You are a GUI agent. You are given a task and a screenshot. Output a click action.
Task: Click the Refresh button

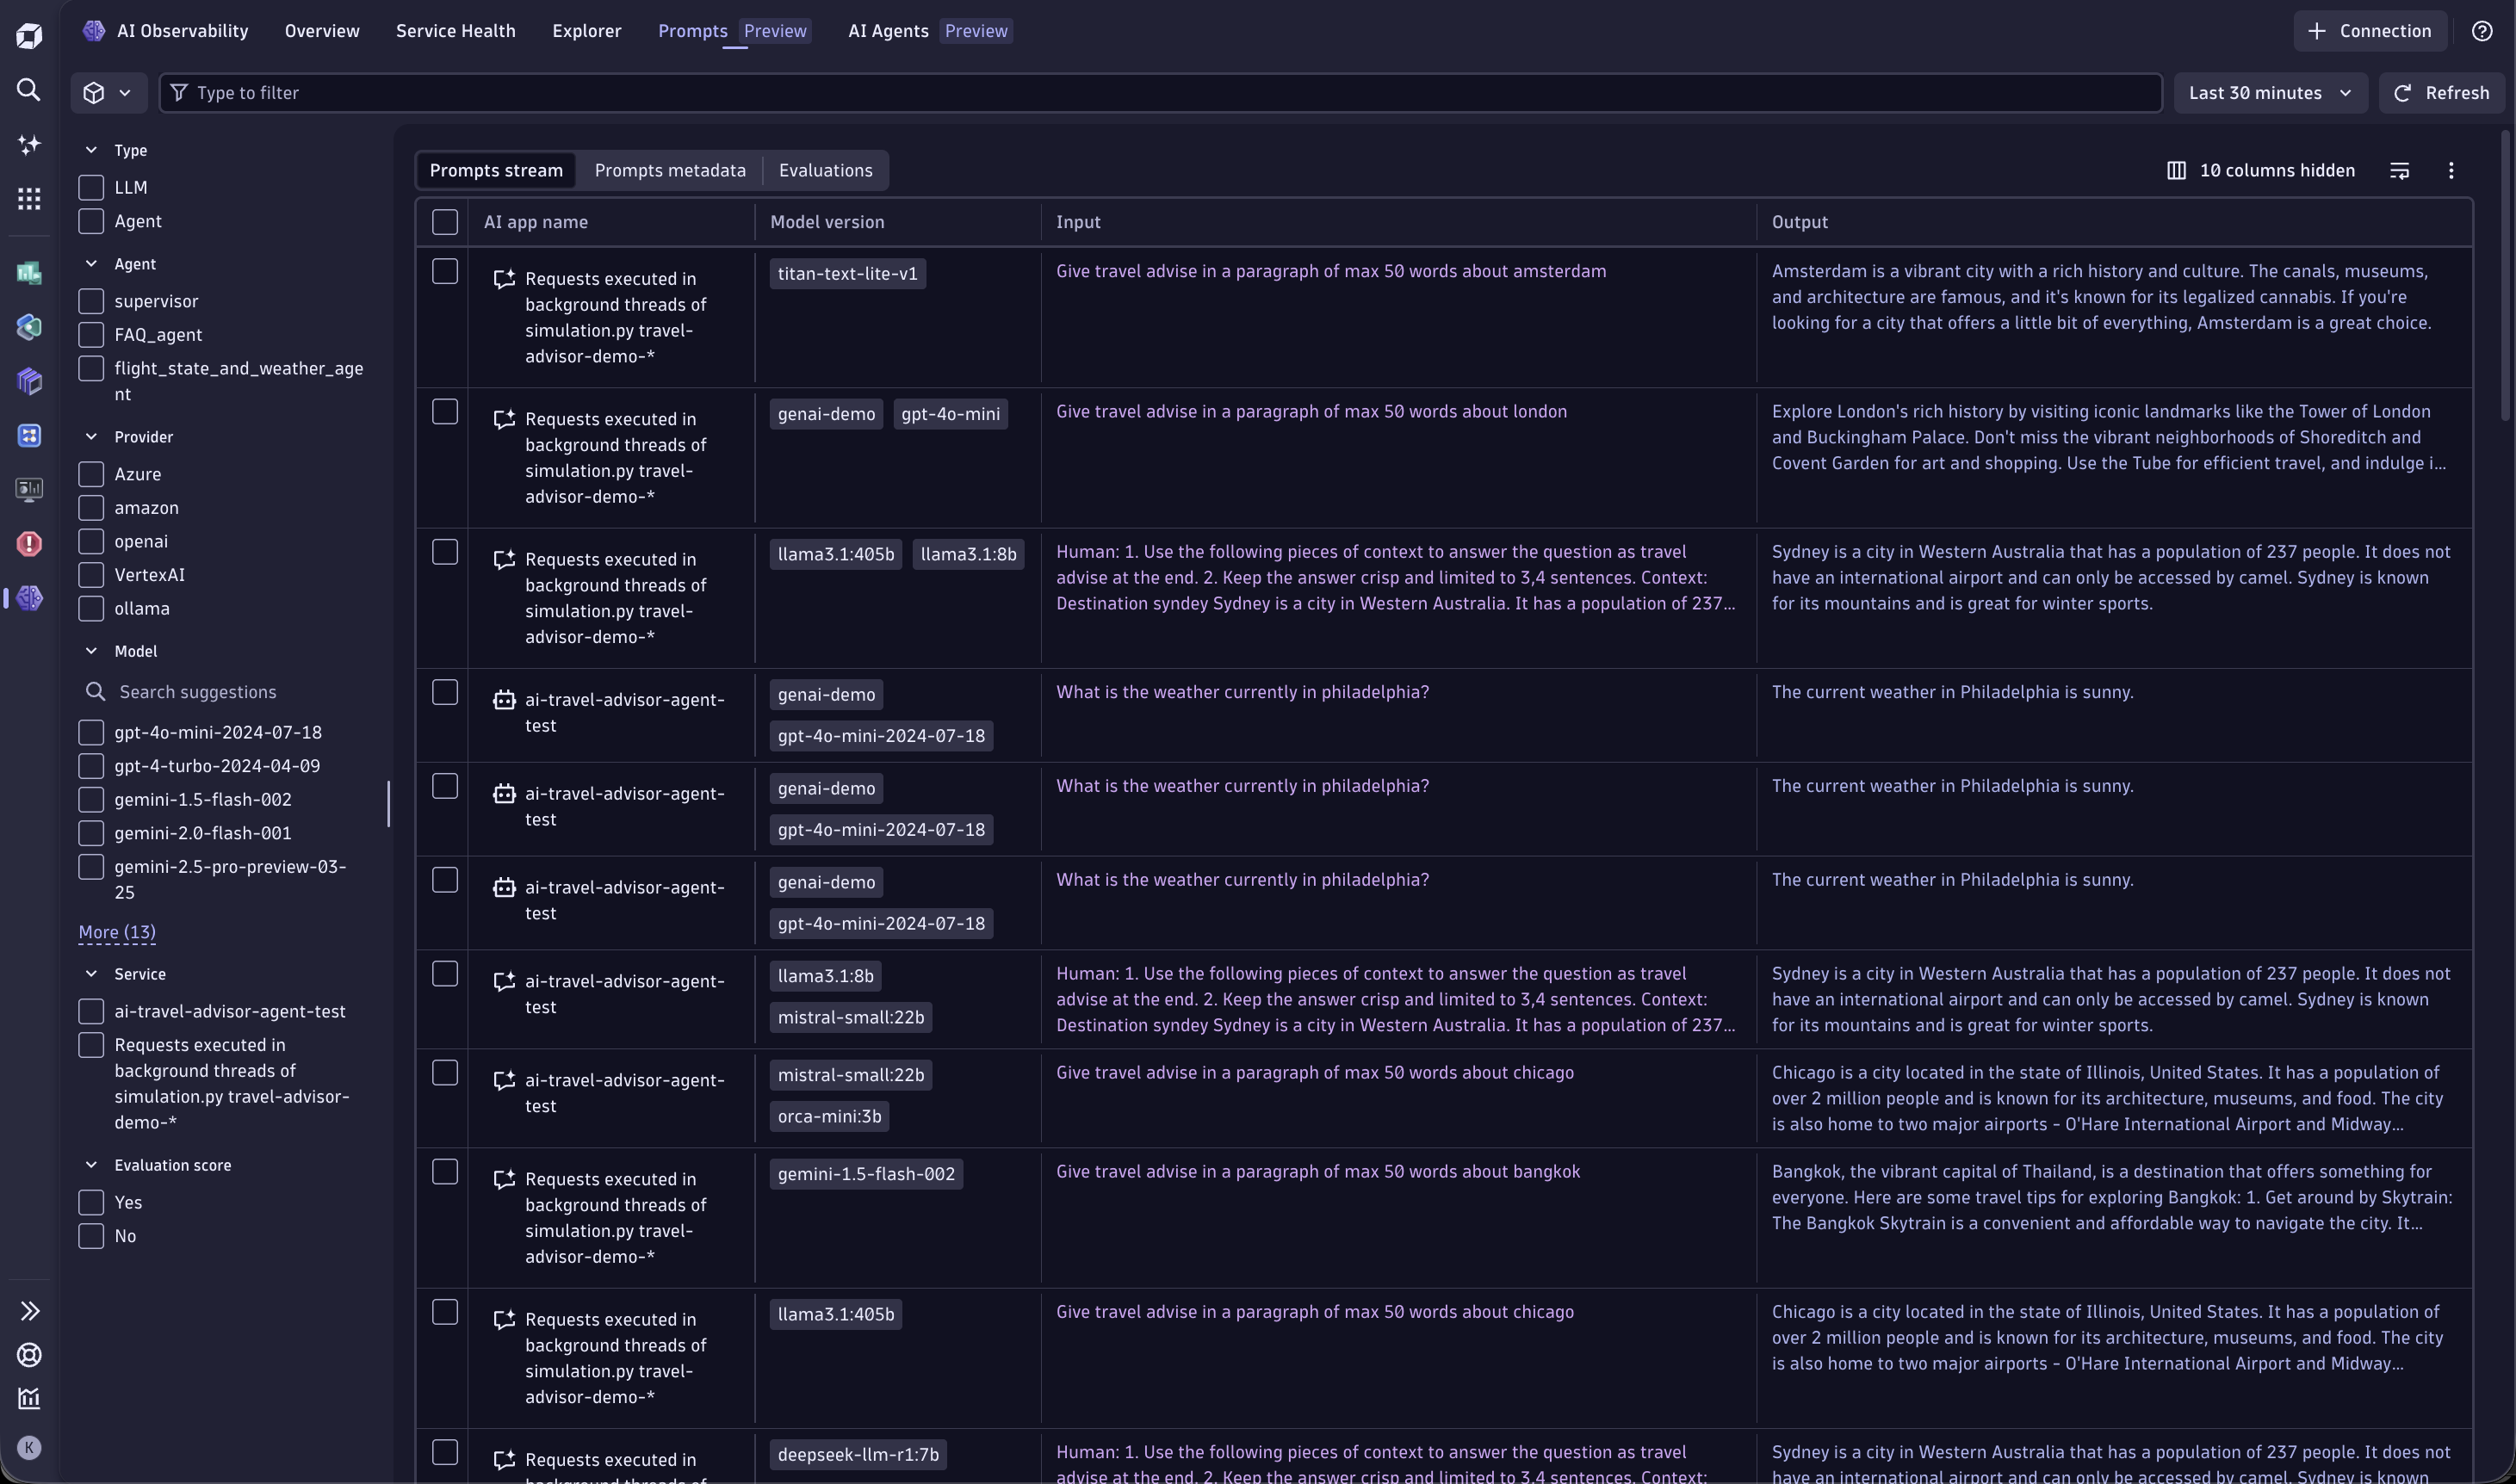2441,93
